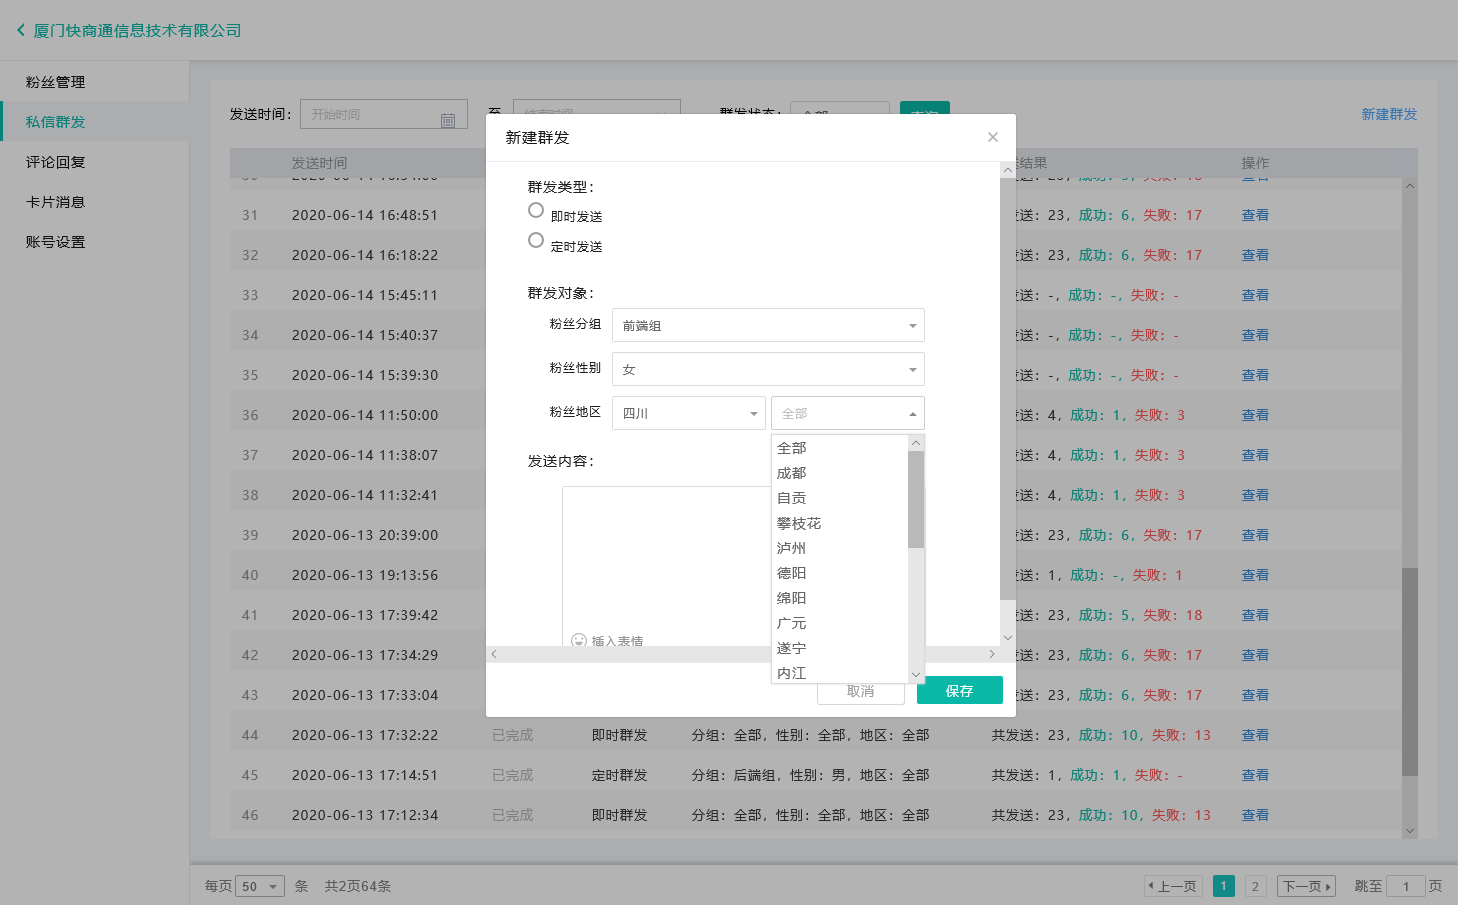Expand the province dropdown showing 四川
This screenshot has height=905, width=1458.
(688, 413)
